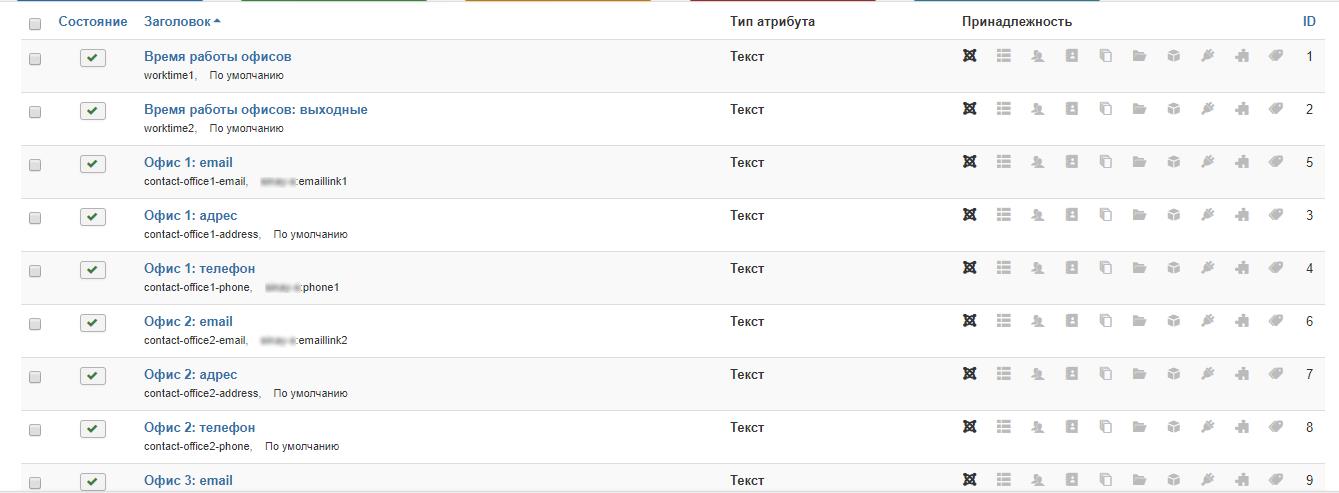Click the folder icon in the Офис 2: адрес row
This screenshot has width=1339, height=493.
(1139, 374)
